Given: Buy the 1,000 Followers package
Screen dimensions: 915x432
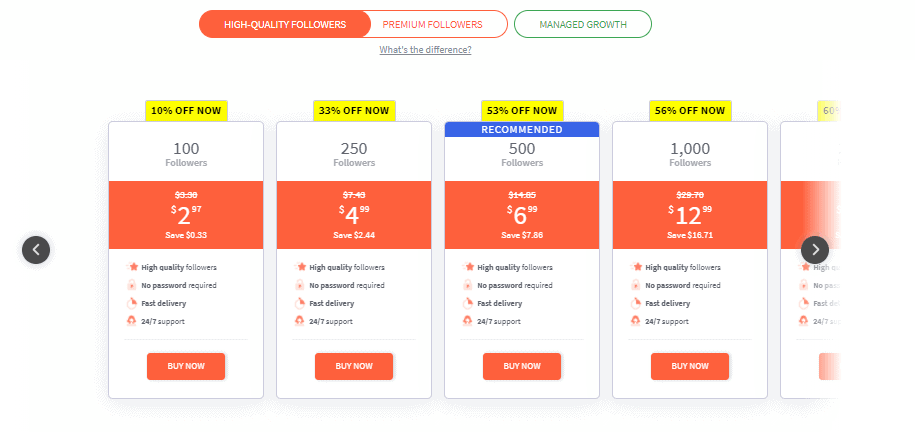Looking at the screenshot, I should (690, 366).
